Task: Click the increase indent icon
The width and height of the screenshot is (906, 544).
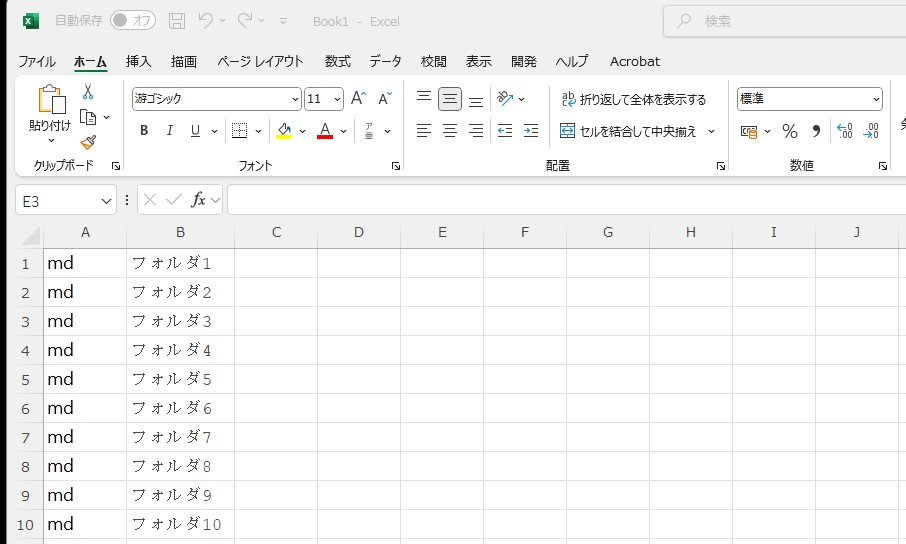Action: [530, 131]
